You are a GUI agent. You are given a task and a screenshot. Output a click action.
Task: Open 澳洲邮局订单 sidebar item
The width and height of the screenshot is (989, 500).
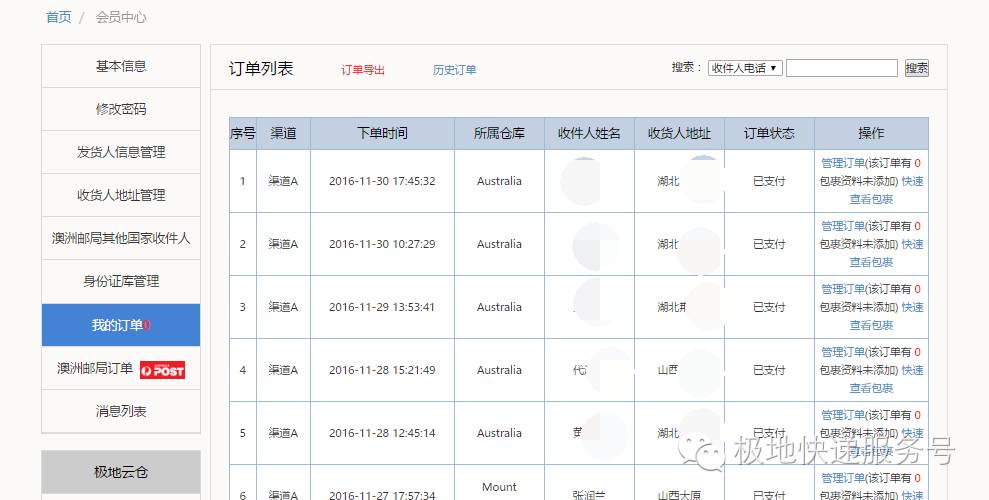tap(121, 368)
